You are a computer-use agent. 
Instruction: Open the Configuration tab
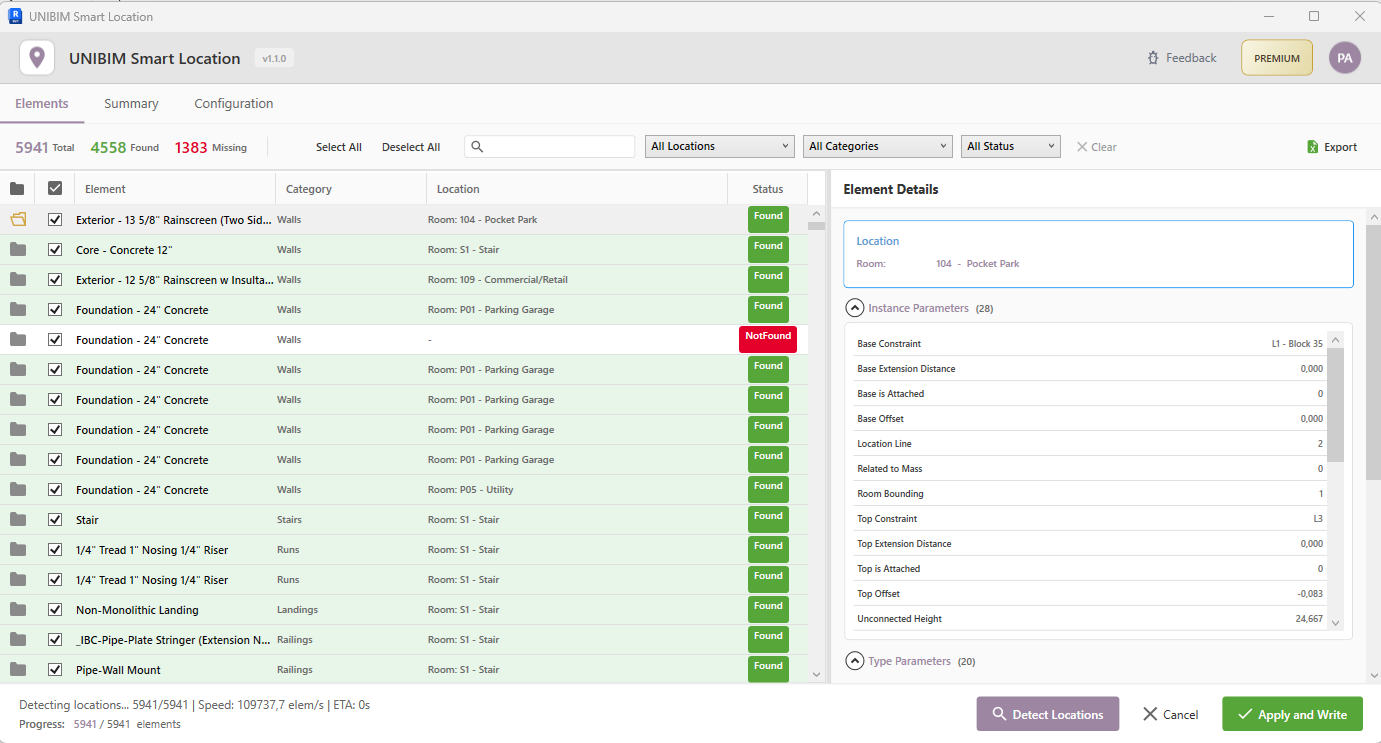(233, 103)
